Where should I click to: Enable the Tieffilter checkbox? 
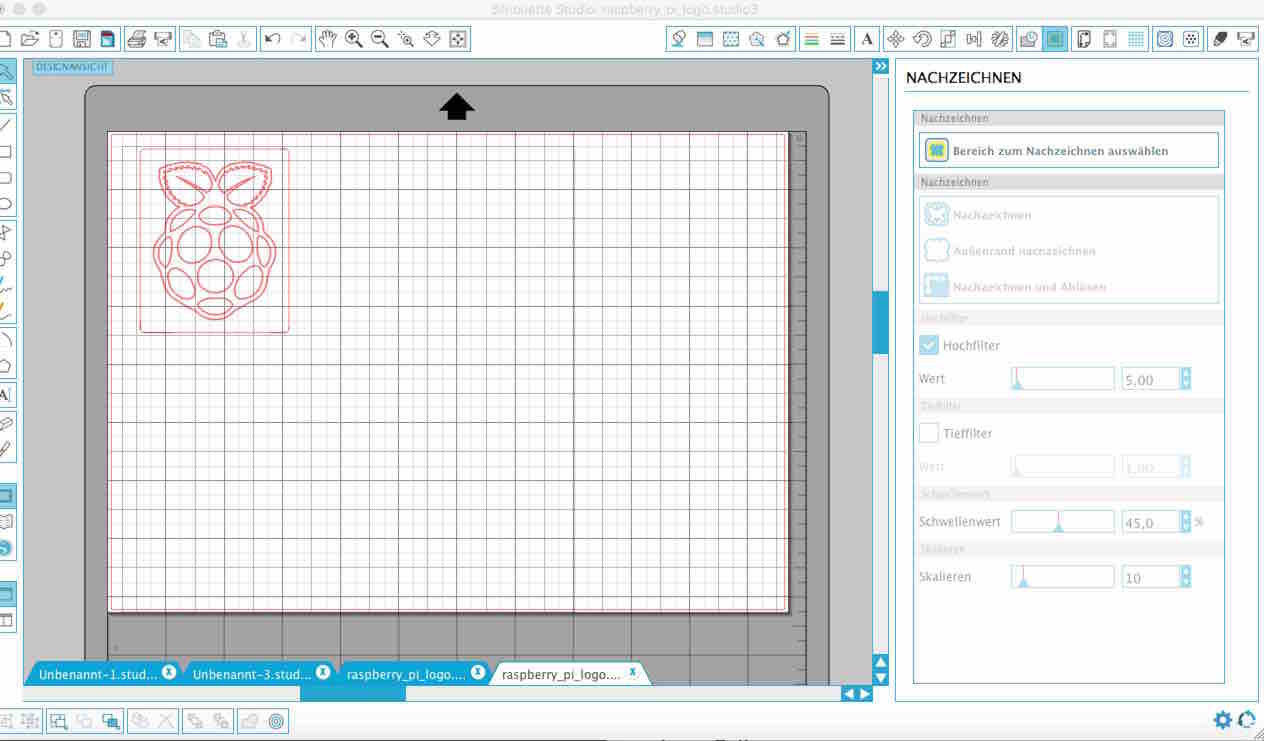pos(929,433)
